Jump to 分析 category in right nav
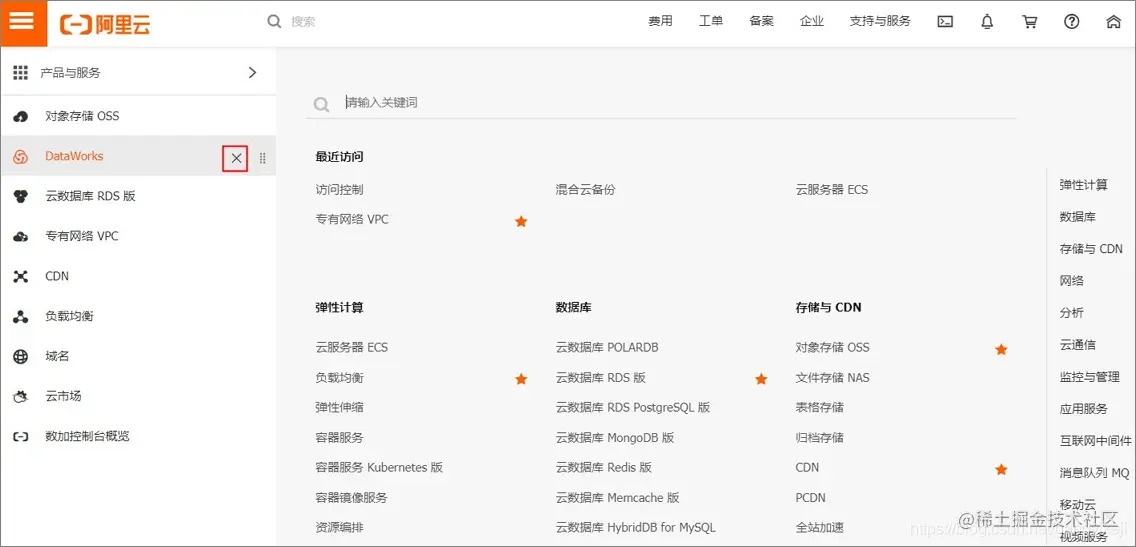The height and width of the screenshot is (547, 1136). [1072, 313]
